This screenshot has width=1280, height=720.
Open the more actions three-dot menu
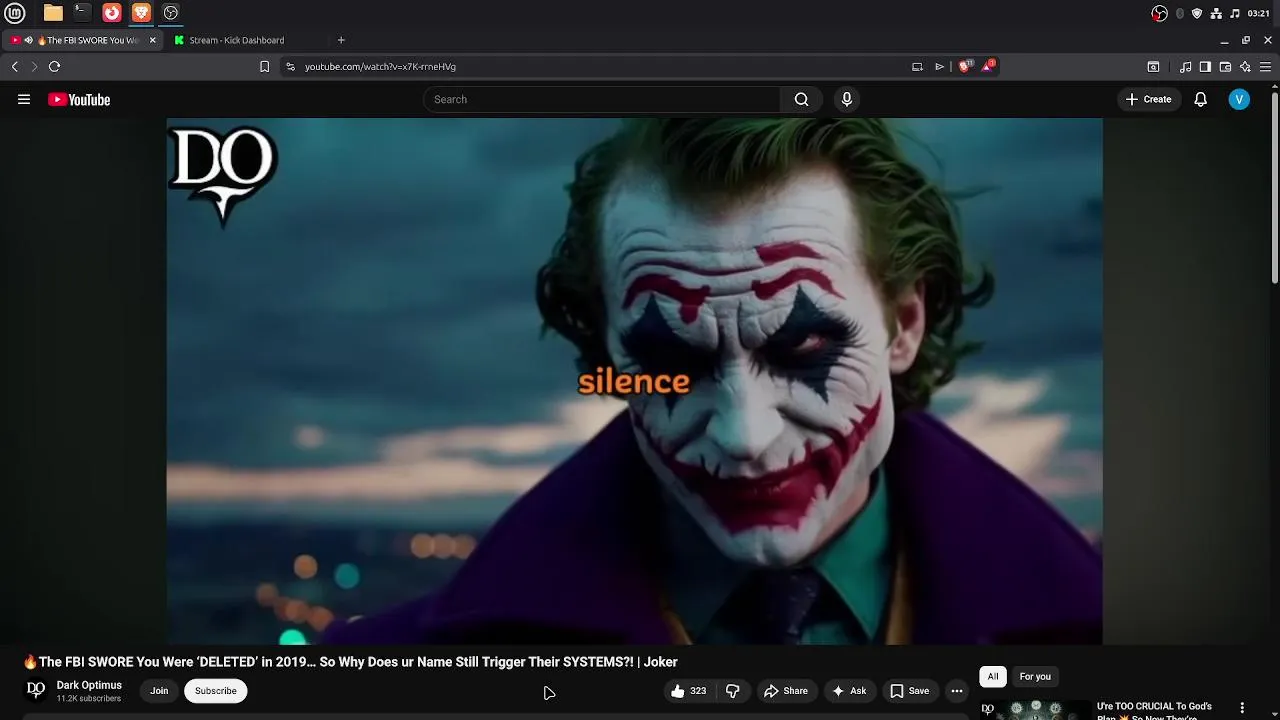[x=957, y=691]
